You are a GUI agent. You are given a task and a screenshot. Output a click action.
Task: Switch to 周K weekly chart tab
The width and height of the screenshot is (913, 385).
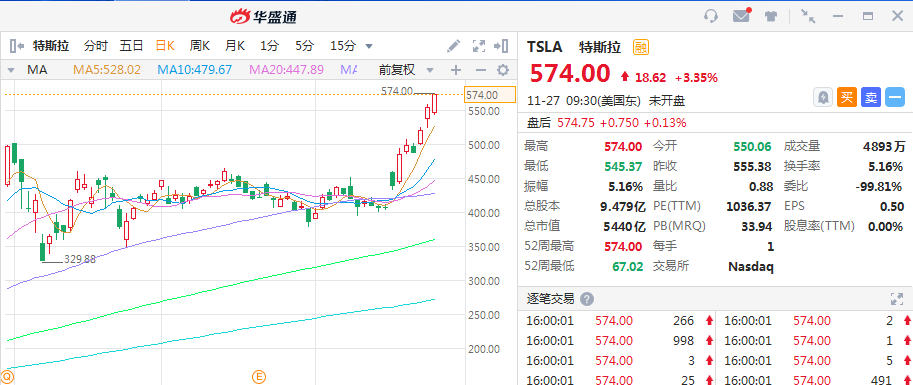[200, 46]
